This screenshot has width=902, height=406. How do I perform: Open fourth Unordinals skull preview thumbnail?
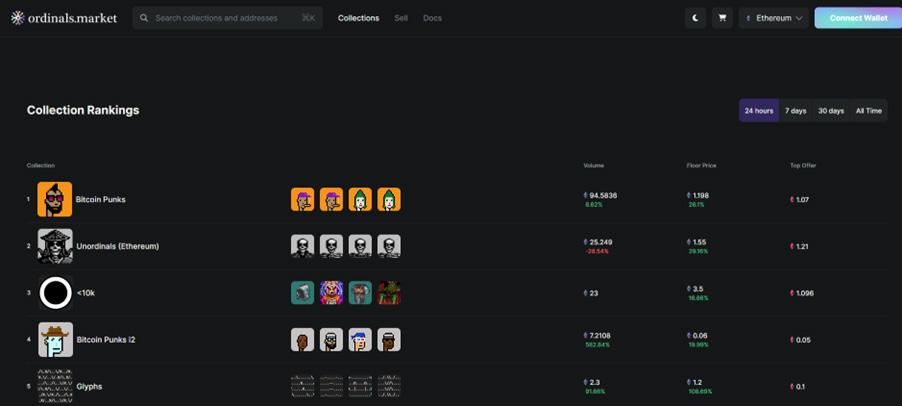[389, 246]
